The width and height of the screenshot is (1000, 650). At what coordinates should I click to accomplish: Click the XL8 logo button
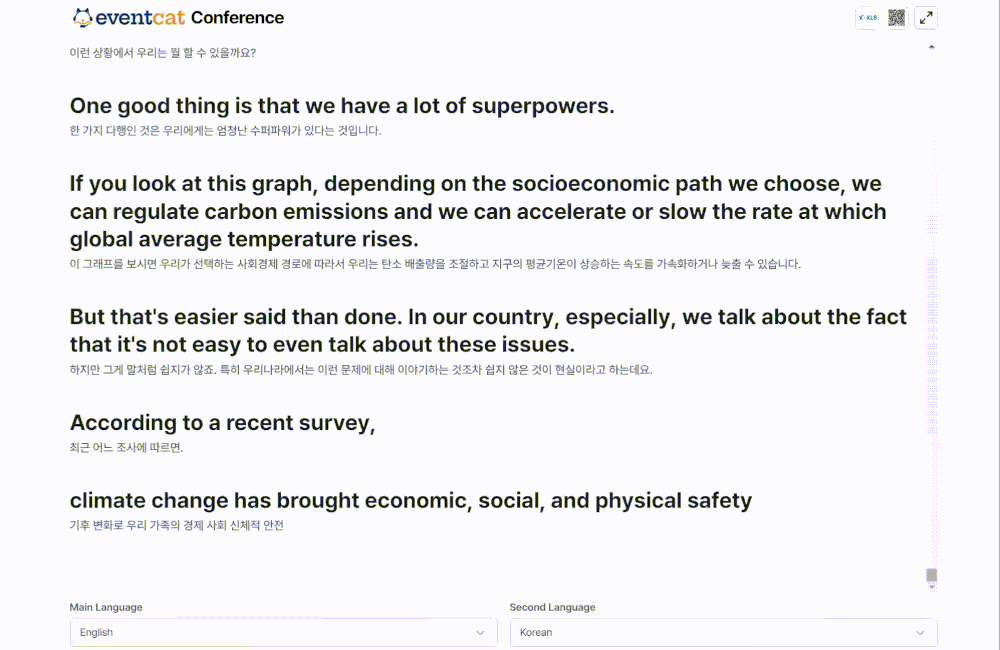867,18
